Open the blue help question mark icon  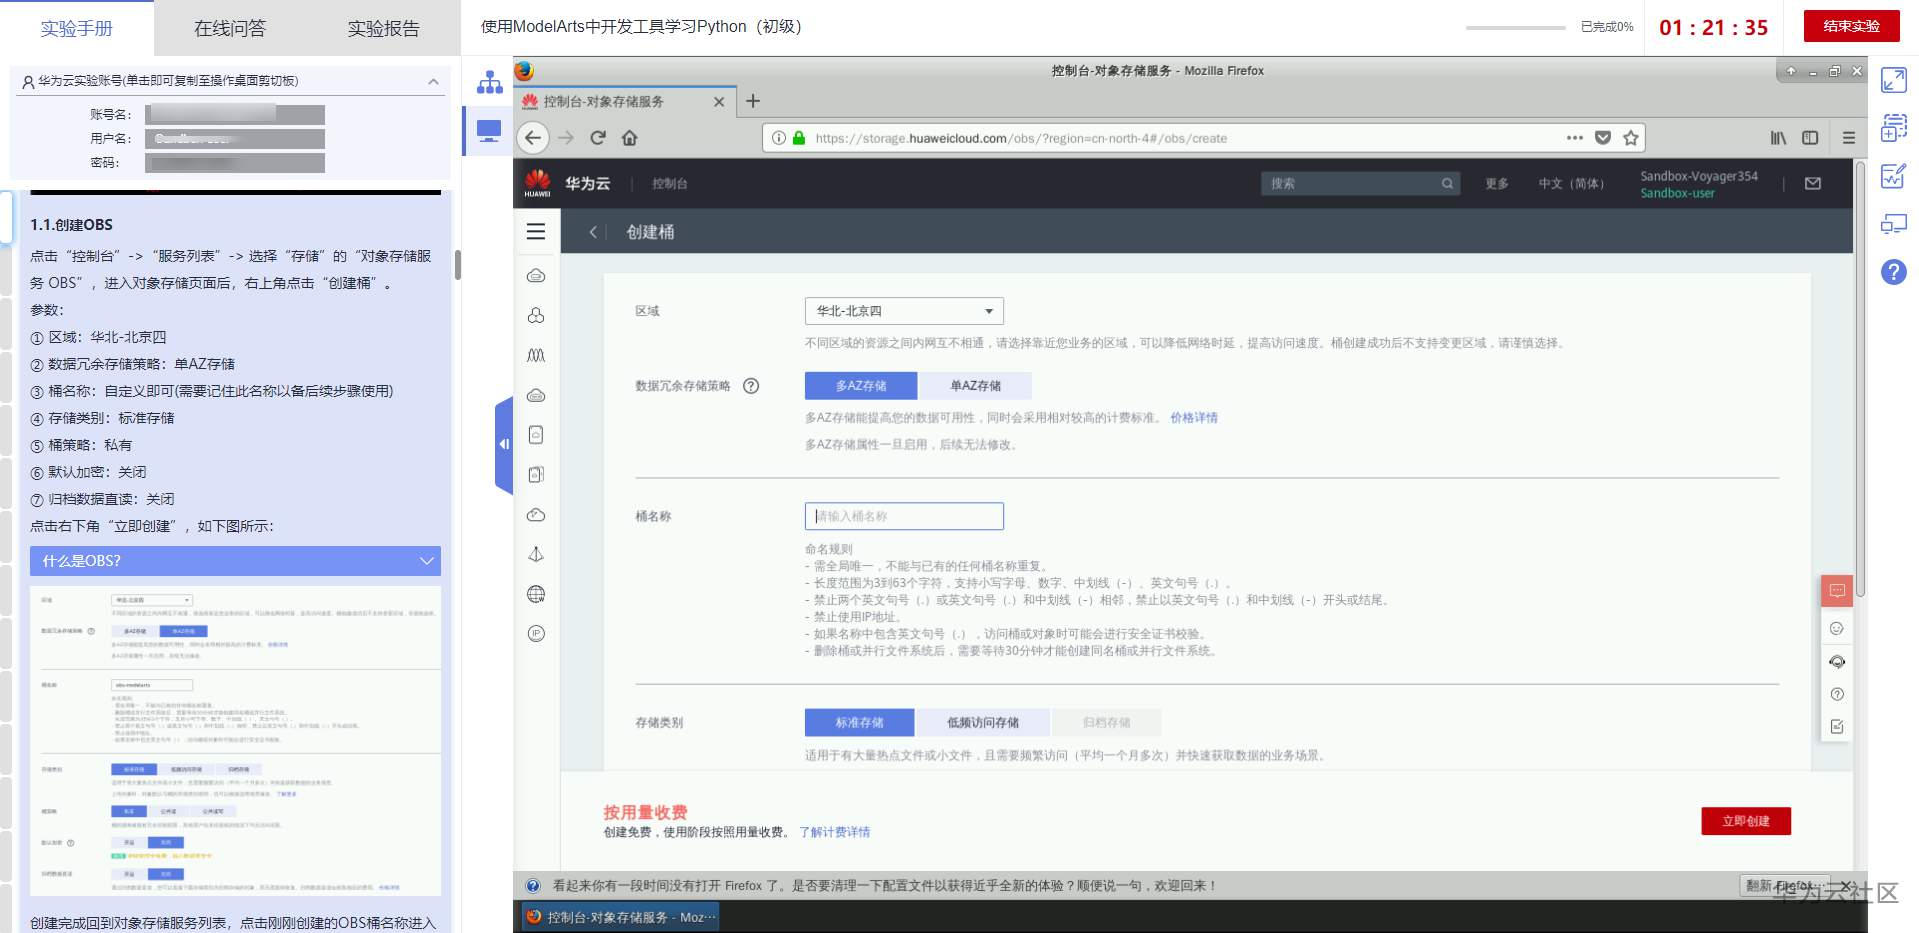click(x=1891, y=271)
